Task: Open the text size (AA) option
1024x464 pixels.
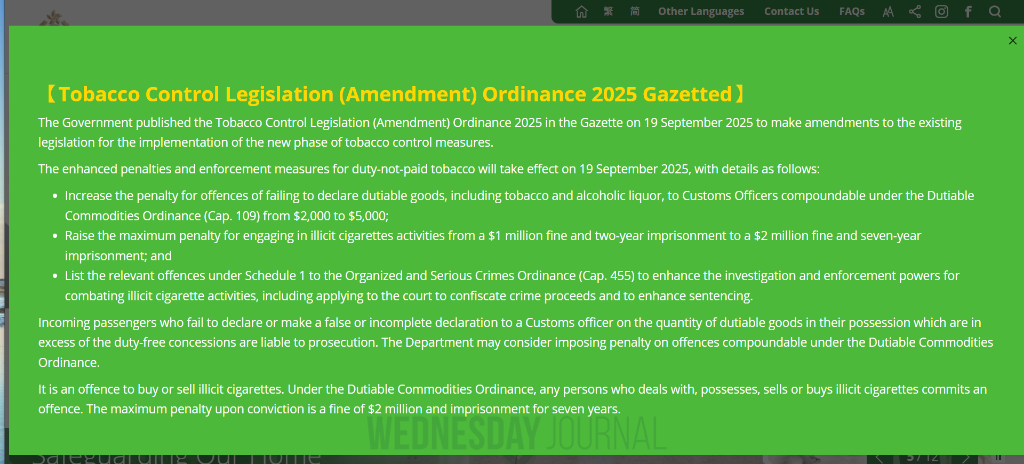Action: 888,12
